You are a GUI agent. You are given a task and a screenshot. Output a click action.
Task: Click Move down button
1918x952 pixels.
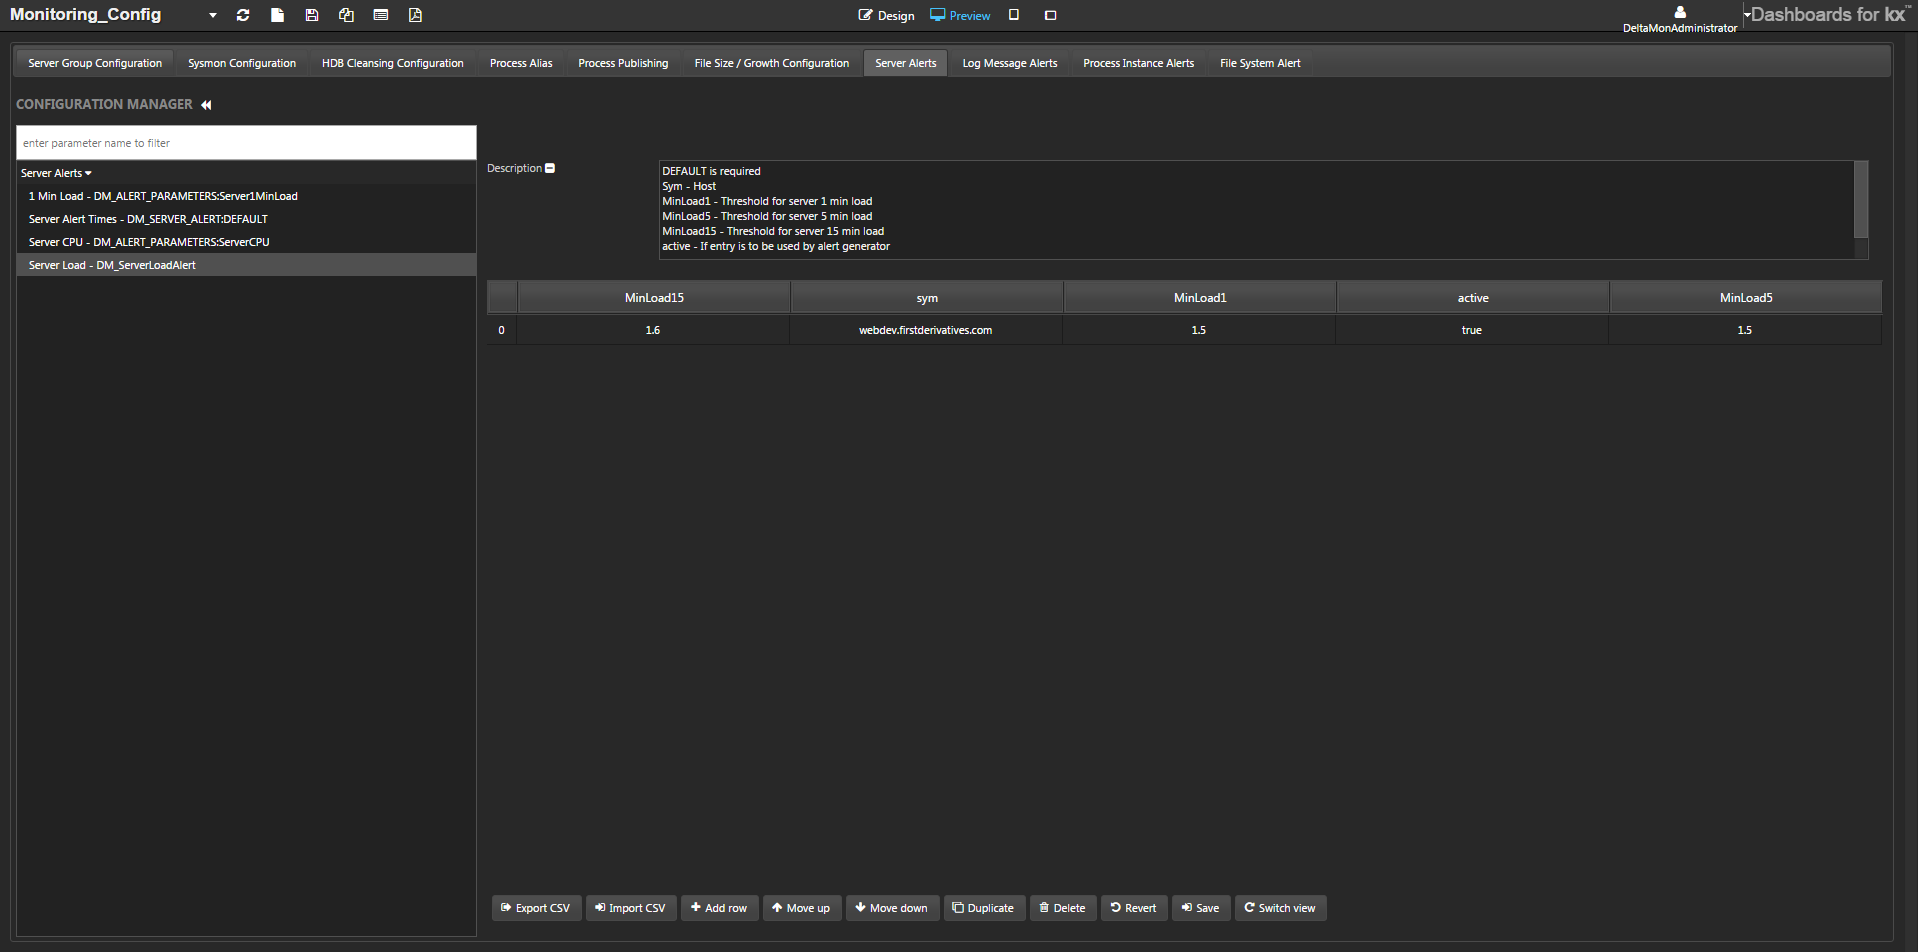892,908
